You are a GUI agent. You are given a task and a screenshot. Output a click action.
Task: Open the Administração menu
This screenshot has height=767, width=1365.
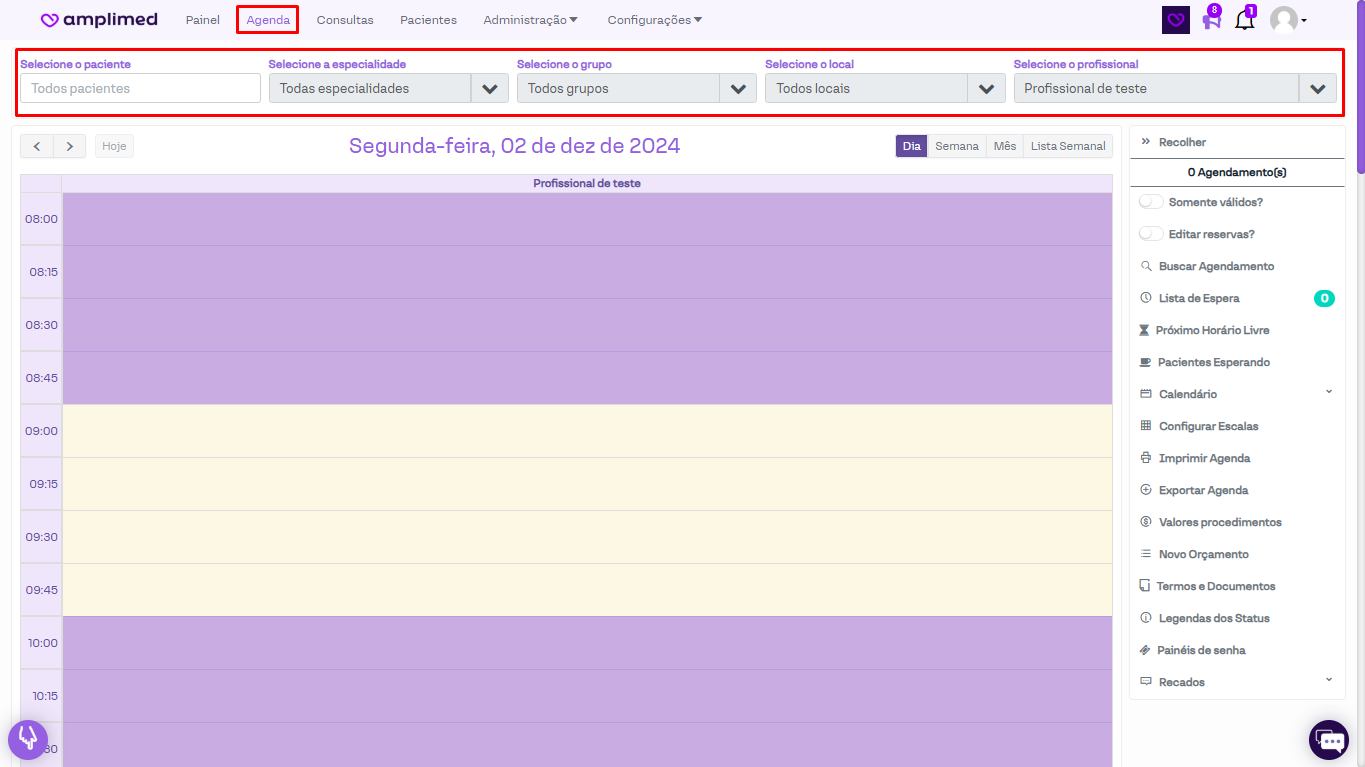click(530, 20)
